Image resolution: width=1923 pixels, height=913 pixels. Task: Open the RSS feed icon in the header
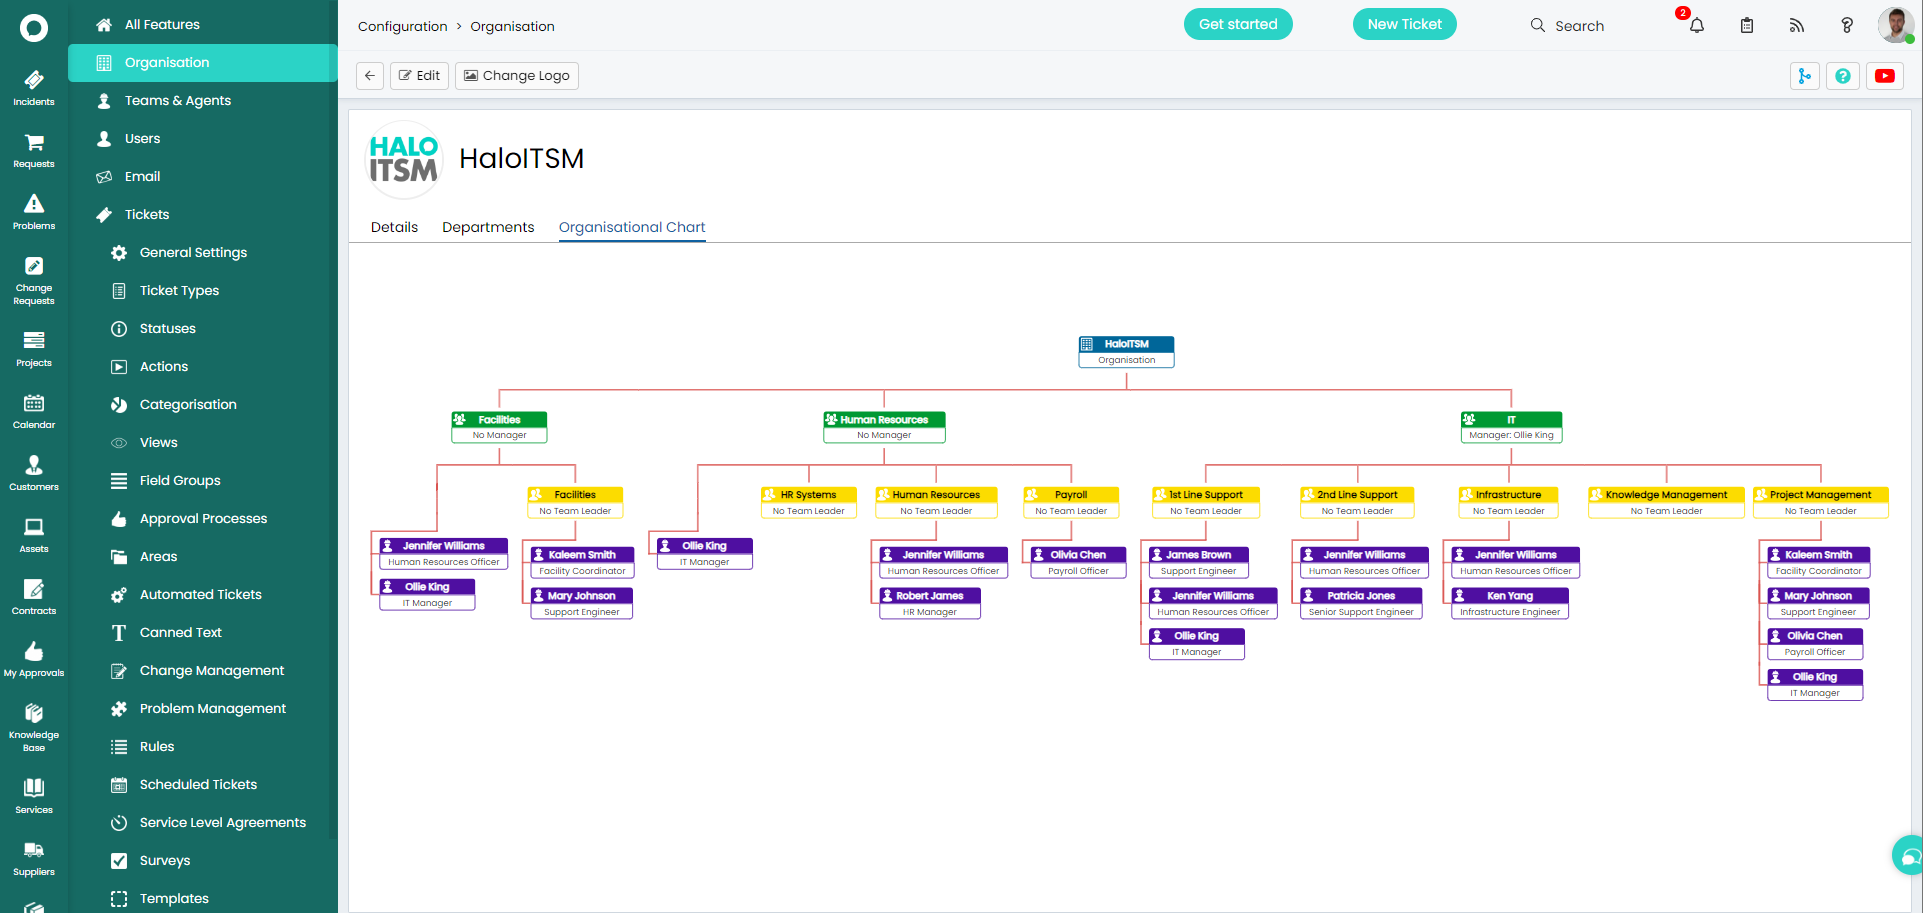1797,26
